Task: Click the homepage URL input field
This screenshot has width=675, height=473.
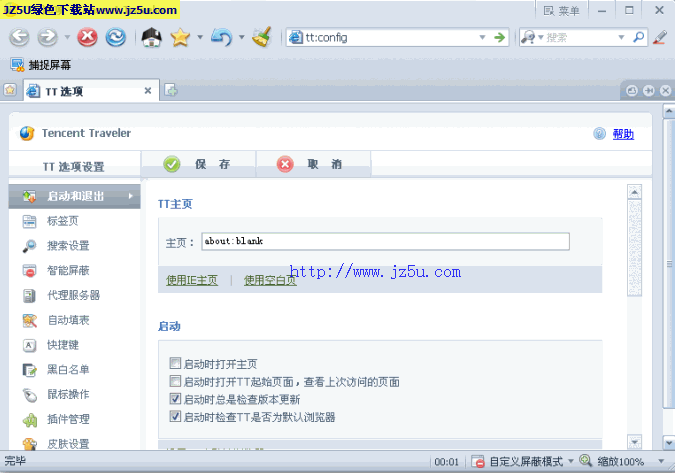Action: tap(385, 241)
